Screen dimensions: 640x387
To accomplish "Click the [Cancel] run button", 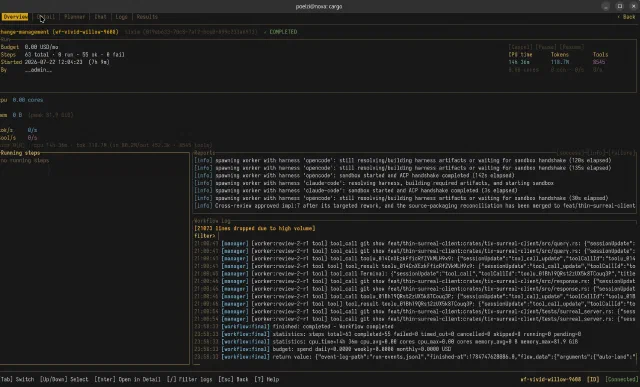I will [520, 47].
